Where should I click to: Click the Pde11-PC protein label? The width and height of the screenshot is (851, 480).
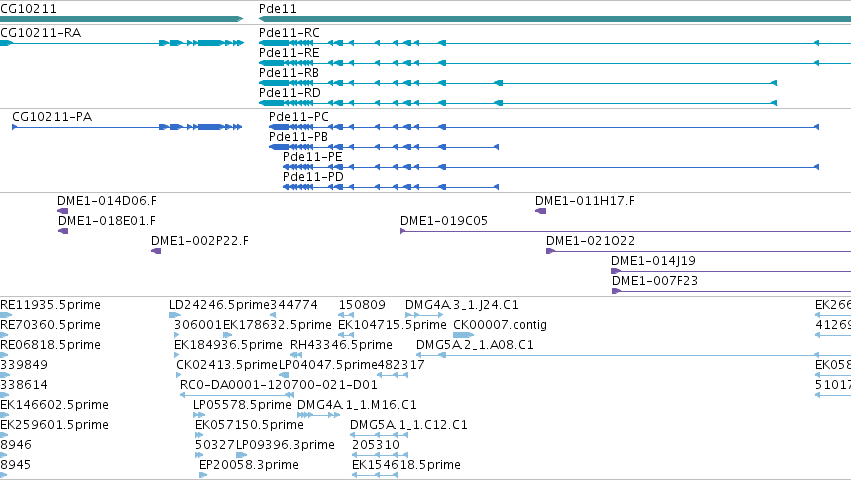[299, 117]
